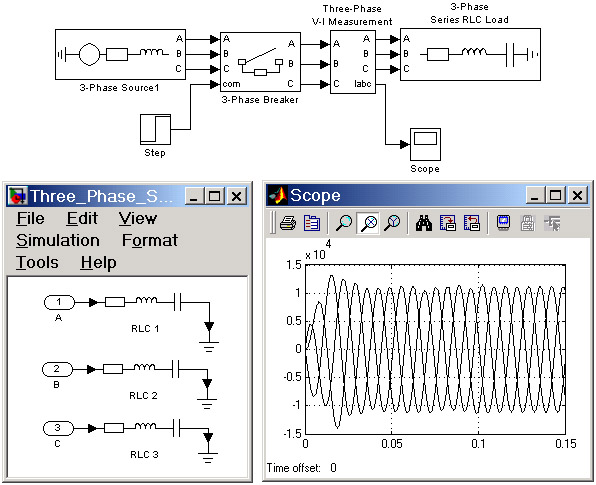Click the 'com' port label on breaker

231,84
